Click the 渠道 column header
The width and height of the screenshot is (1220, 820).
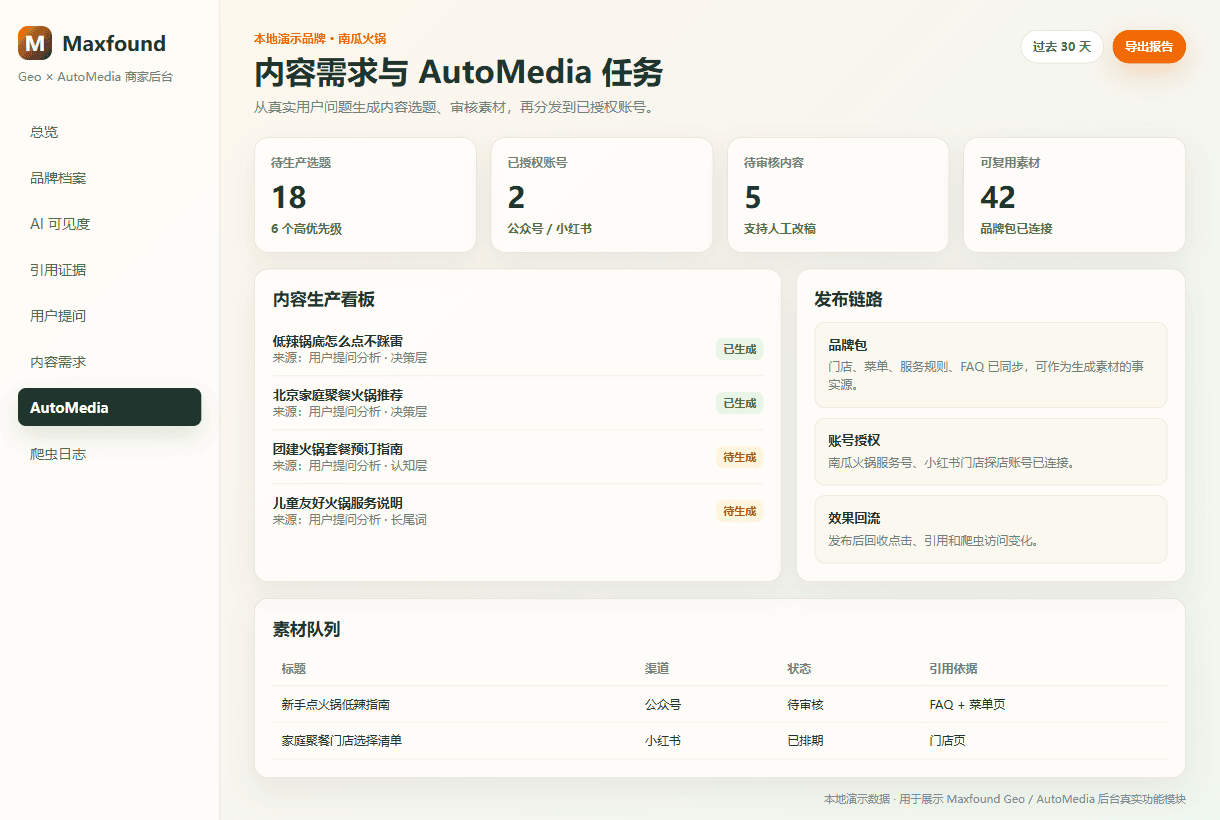(657, 669)
